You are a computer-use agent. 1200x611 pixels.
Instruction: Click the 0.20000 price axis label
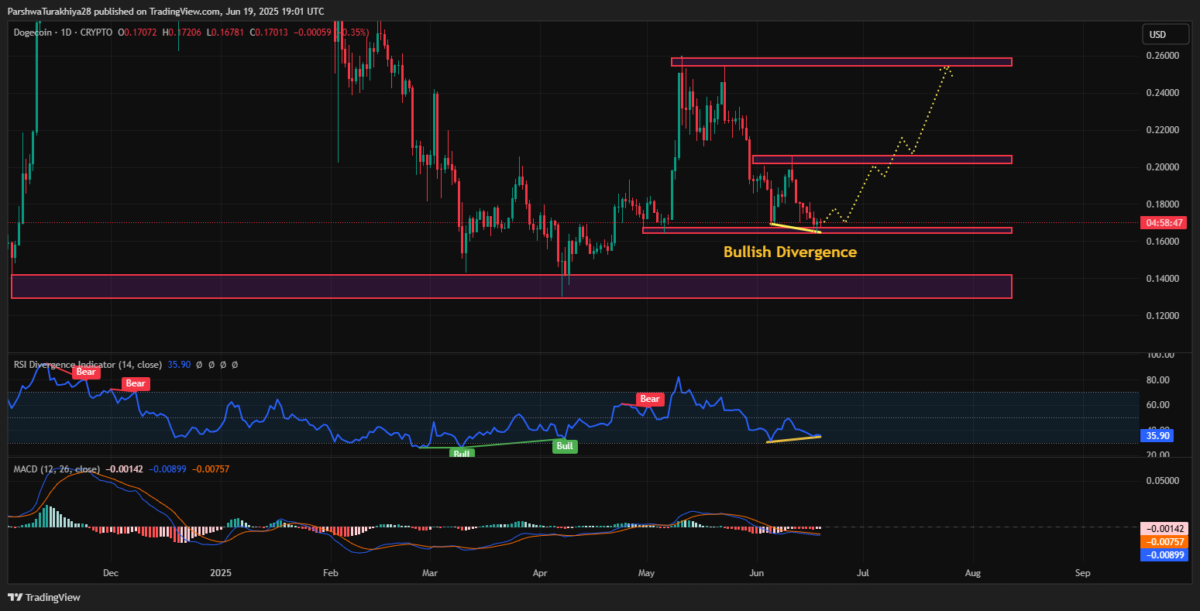click(1162, 167)
